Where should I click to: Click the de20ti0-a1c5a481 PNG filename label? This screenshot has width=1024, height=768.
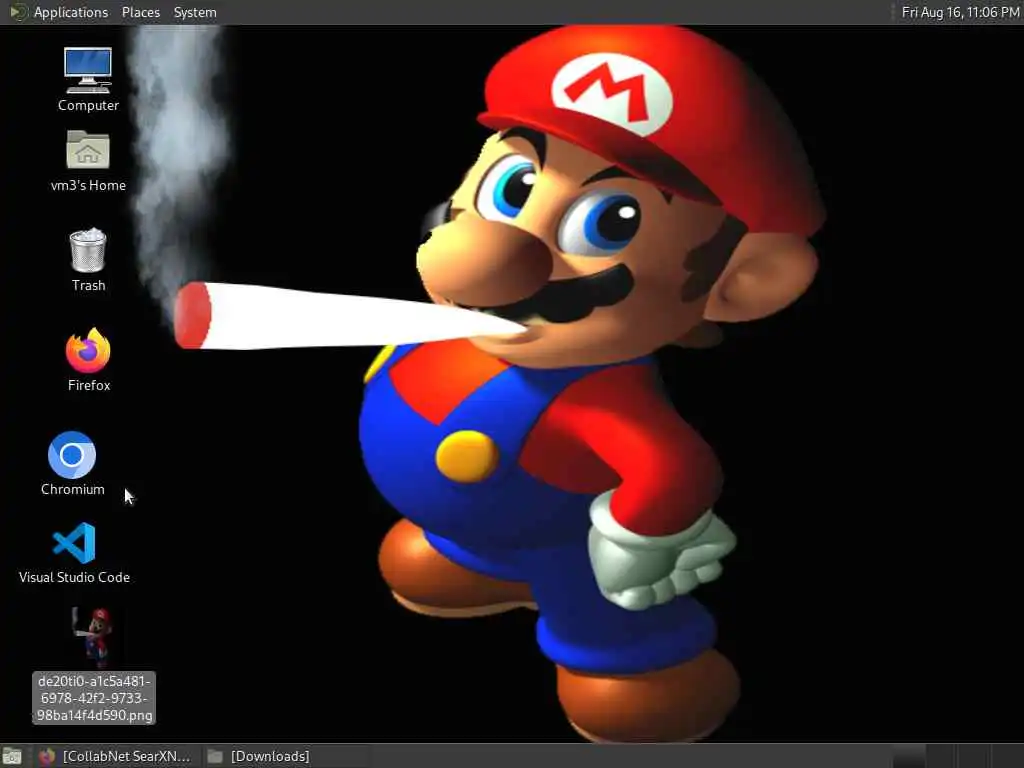coord(94,698)
